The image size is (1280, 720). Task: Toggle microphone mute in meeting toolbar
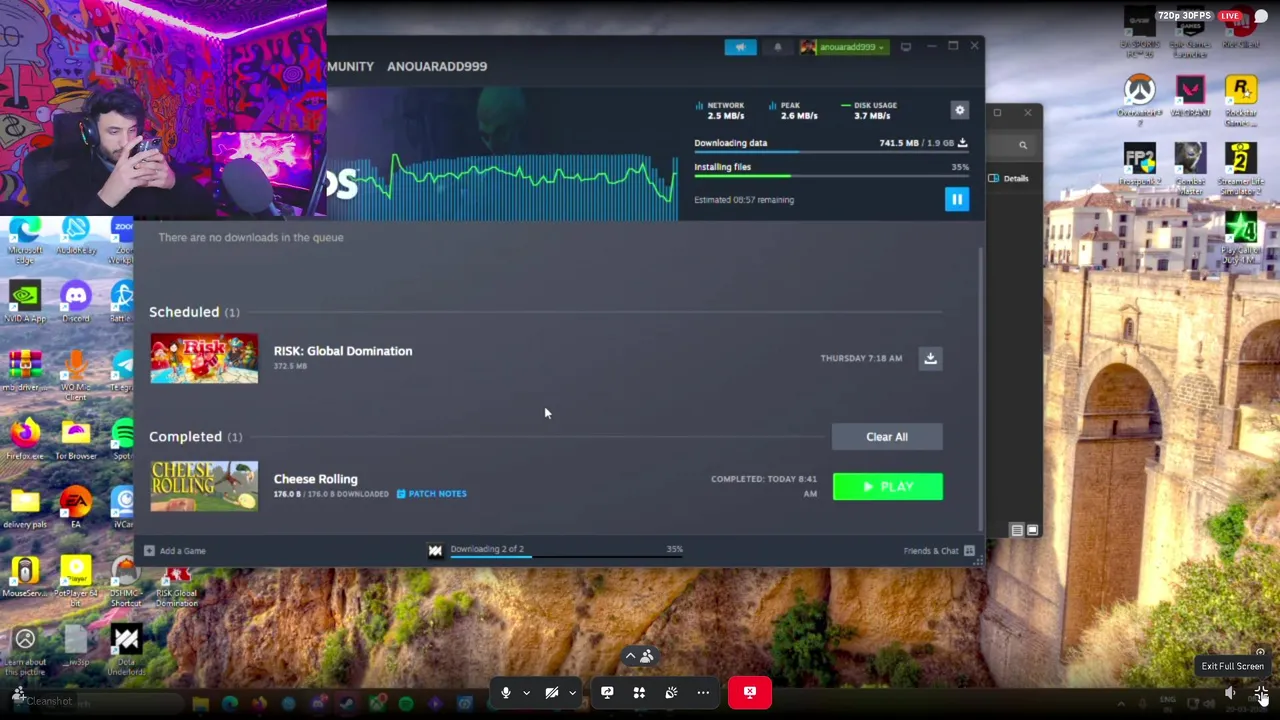click(506, 692)
